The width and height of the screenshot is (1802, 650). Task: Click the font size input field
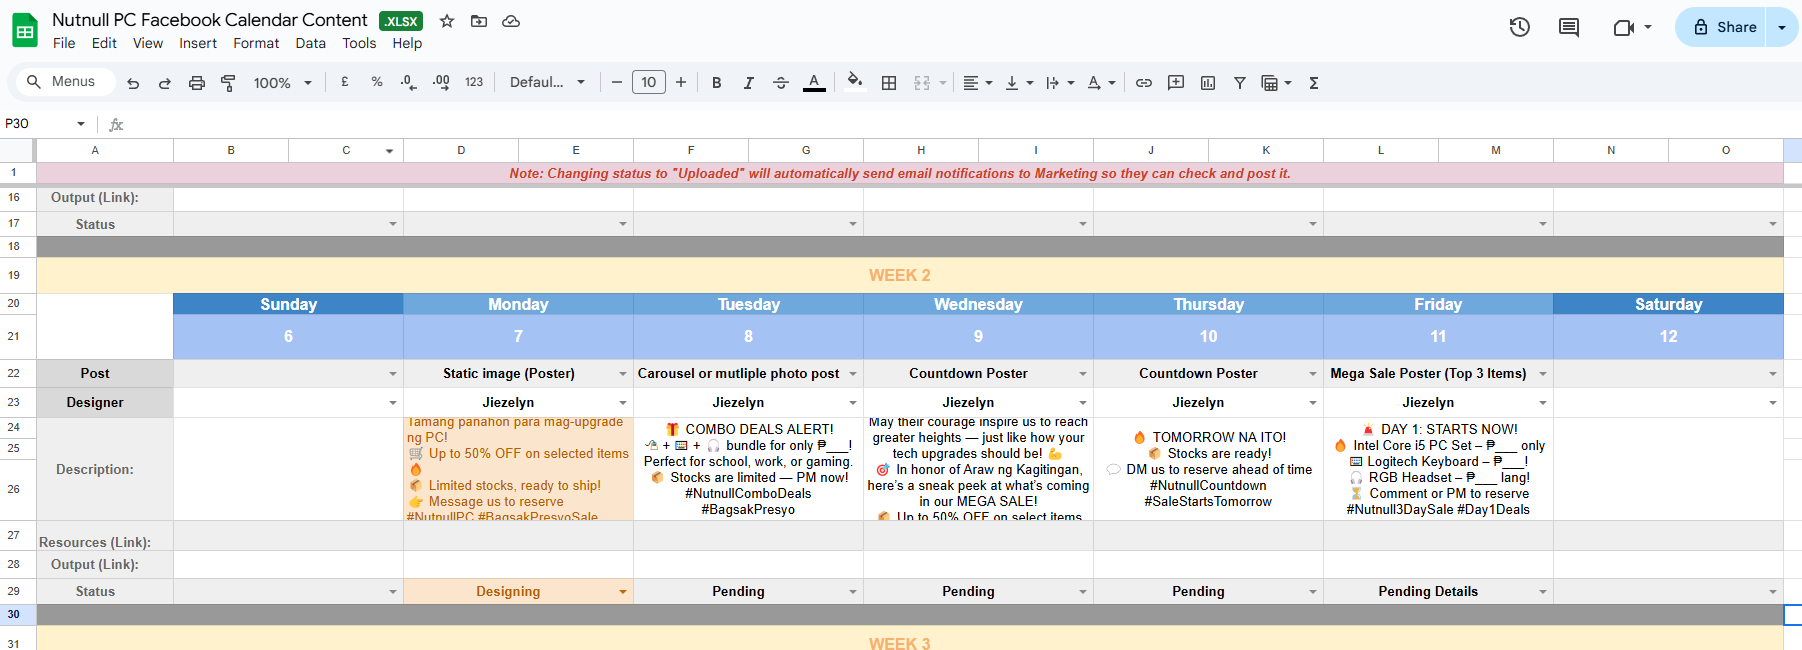(649, 82)
